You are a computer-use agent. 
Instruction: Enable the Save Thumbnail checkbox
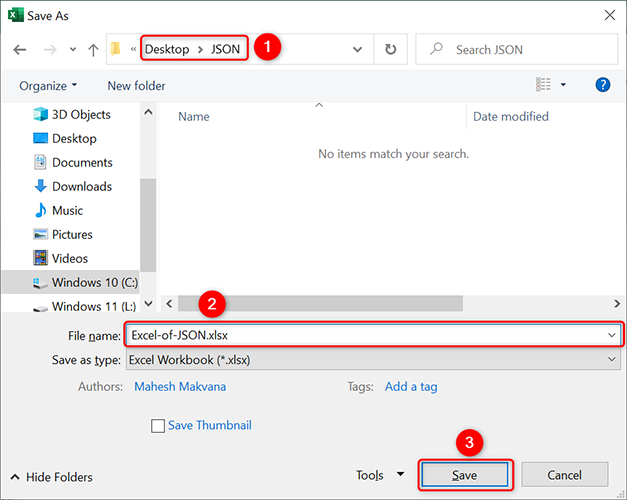[158, 426]
